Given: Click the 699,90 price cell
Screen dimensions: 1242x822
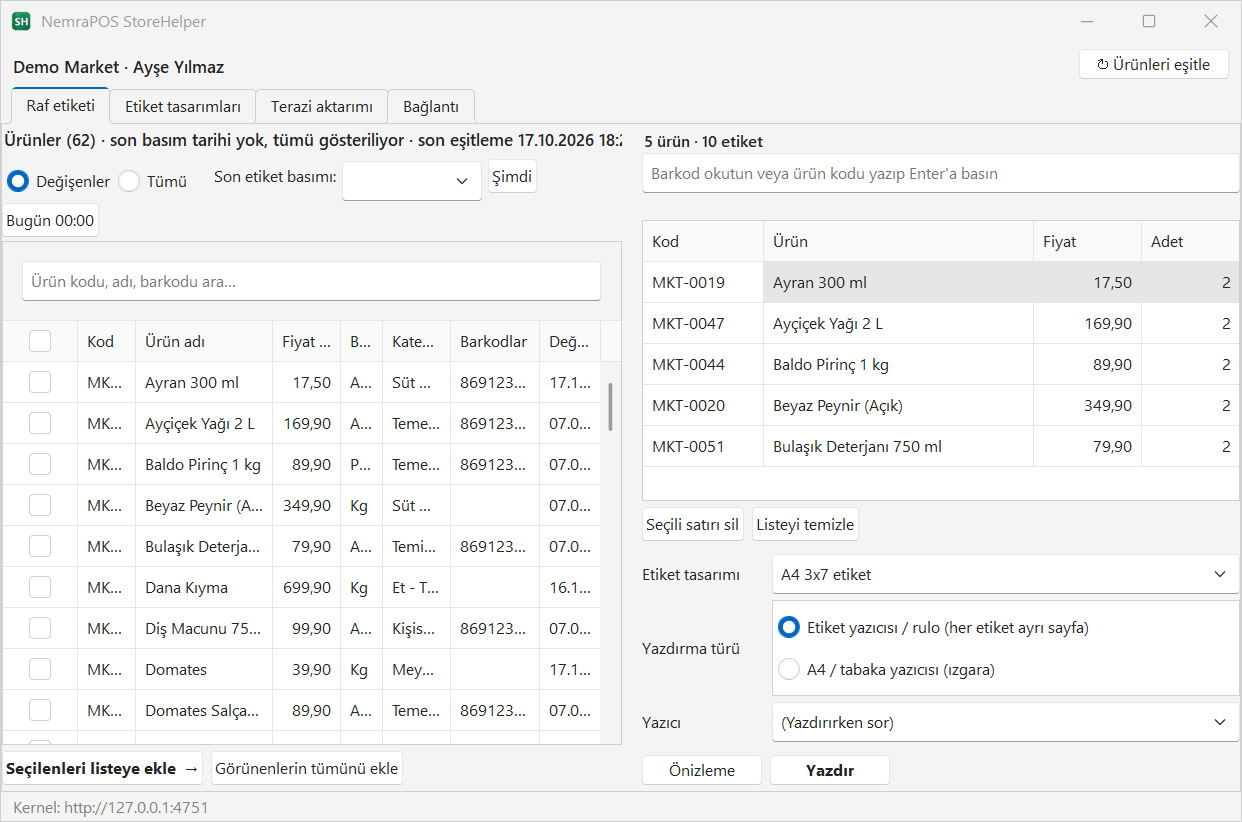Looking at the screenshot, I should [x=307, y=587].
